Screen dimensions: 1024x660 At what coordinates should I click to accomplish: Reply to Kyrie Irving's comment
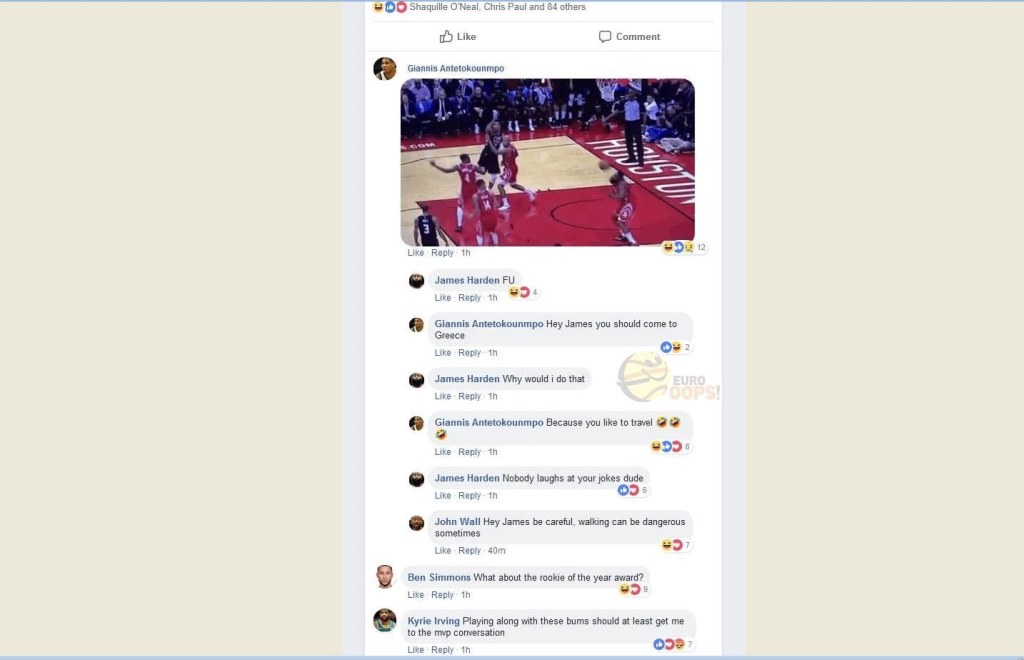coord(442,650)
